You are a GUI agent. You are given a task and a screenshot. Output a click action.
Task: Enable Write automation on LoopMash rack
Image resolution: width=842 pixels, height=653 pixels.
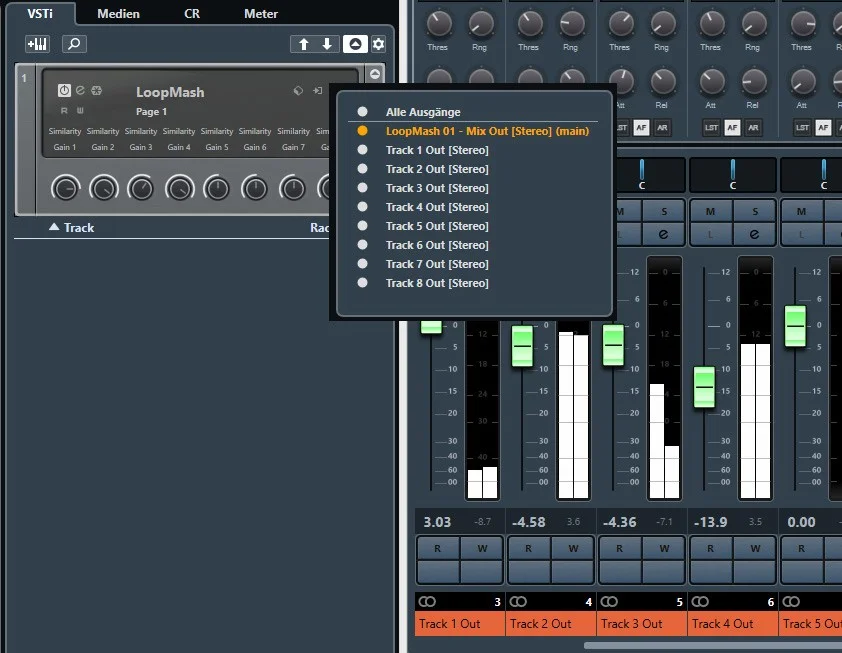point(80,111)
